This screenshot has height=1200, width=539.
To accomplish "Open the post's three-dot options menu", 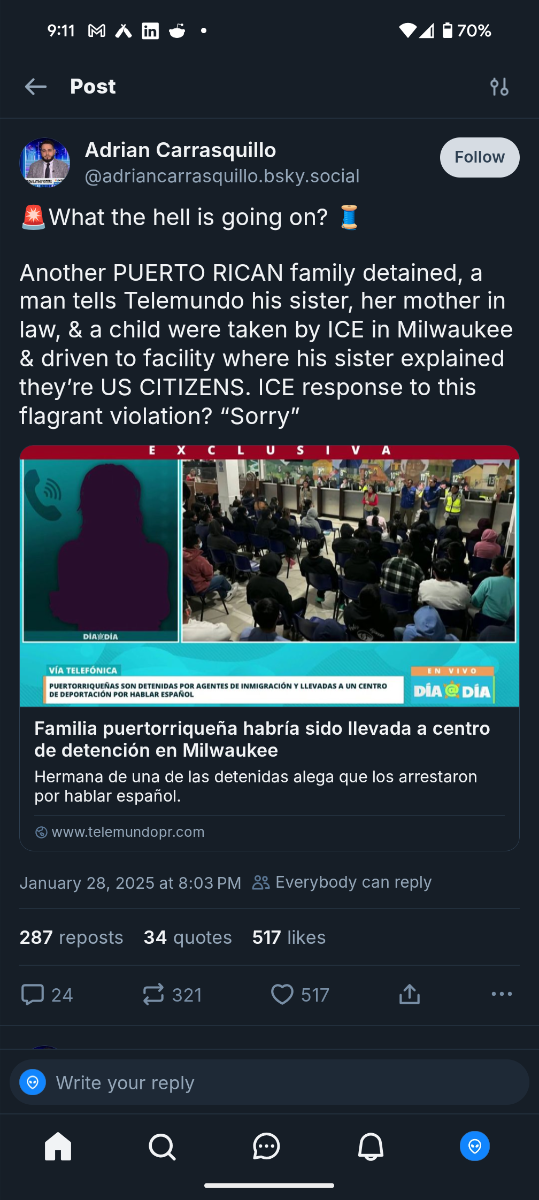I will coord(502,994).
